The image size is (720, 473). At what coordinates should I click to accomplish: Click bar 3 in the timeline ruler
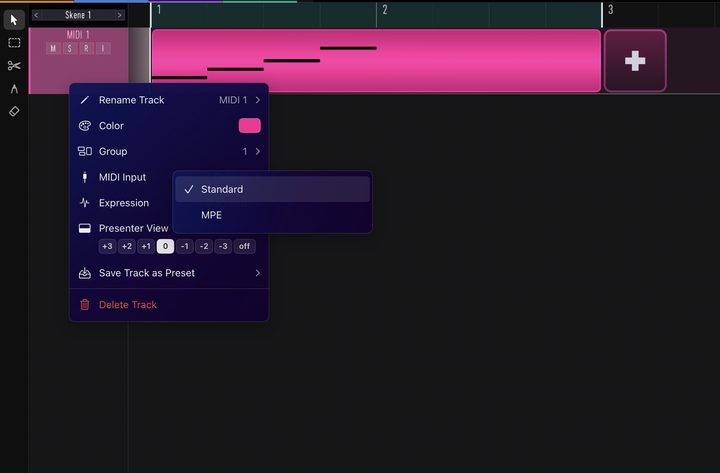(611, 10)
